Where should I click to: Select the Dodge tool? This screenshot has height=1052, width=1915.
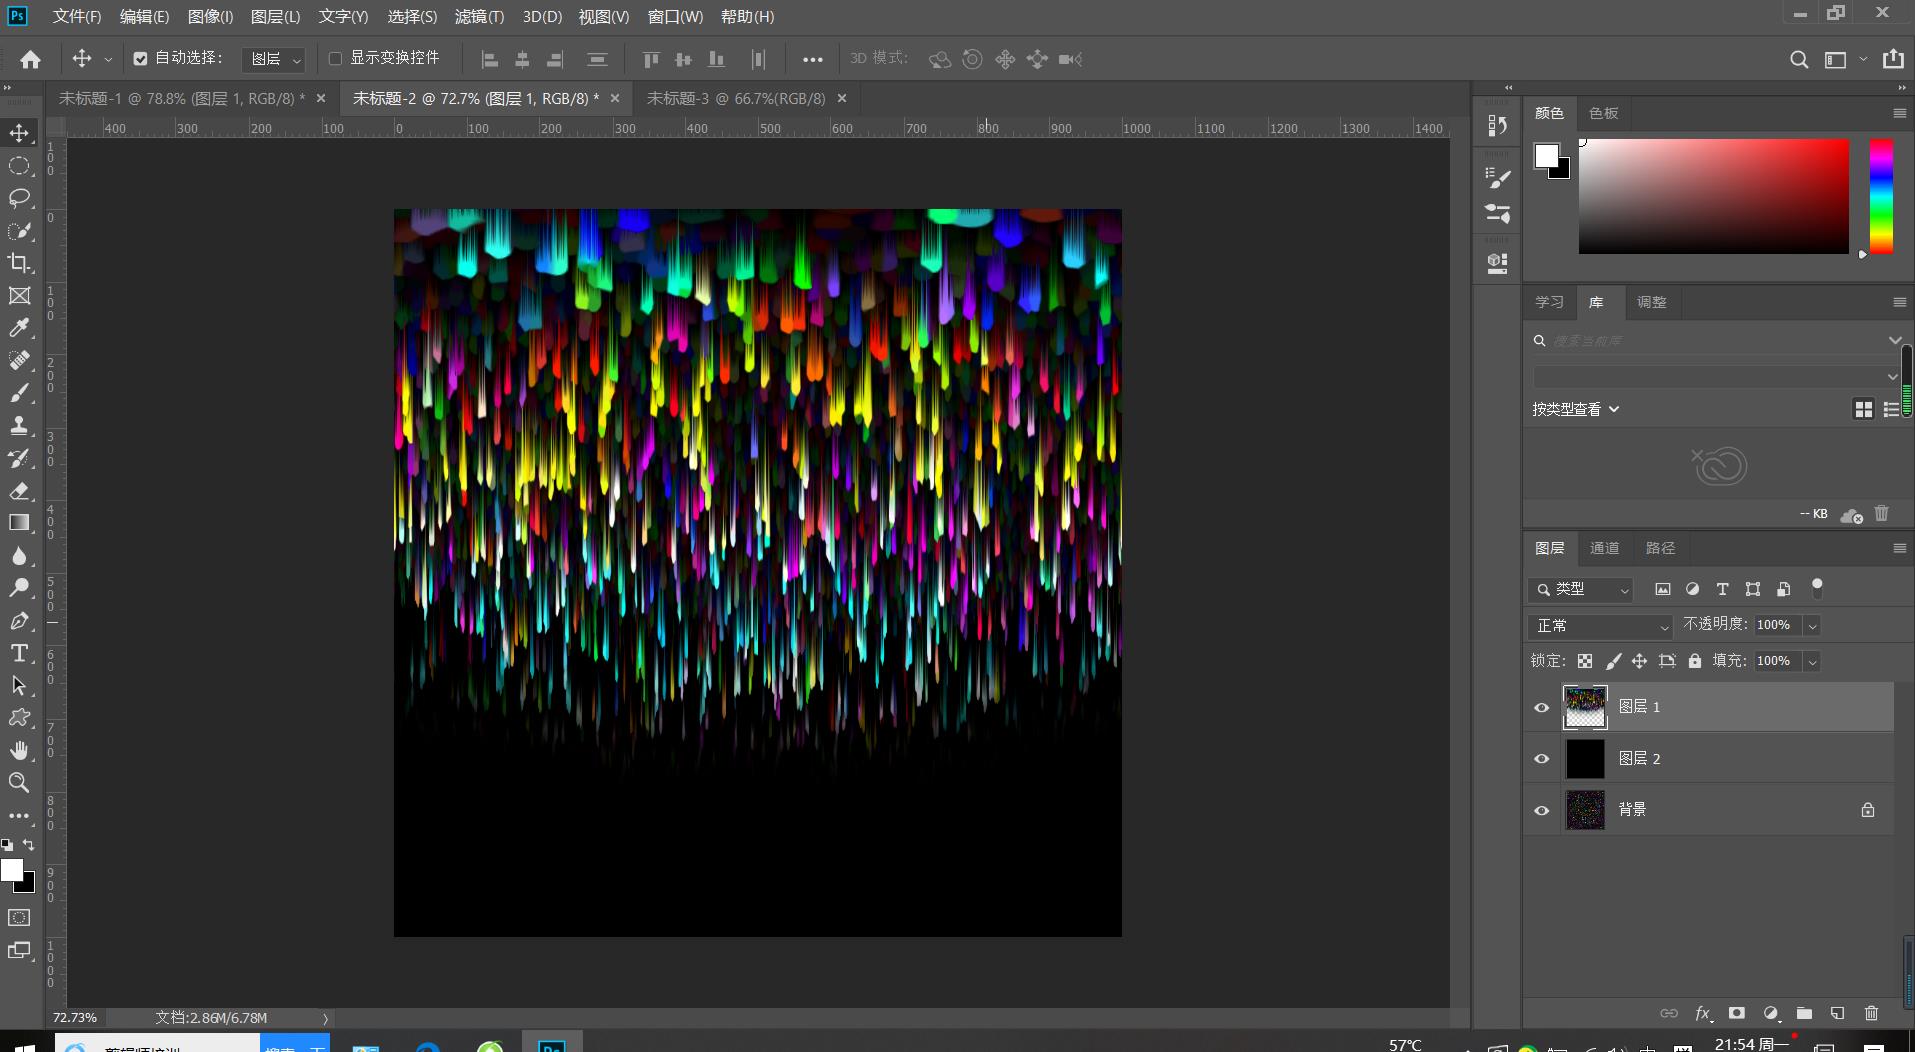point(19,588)
